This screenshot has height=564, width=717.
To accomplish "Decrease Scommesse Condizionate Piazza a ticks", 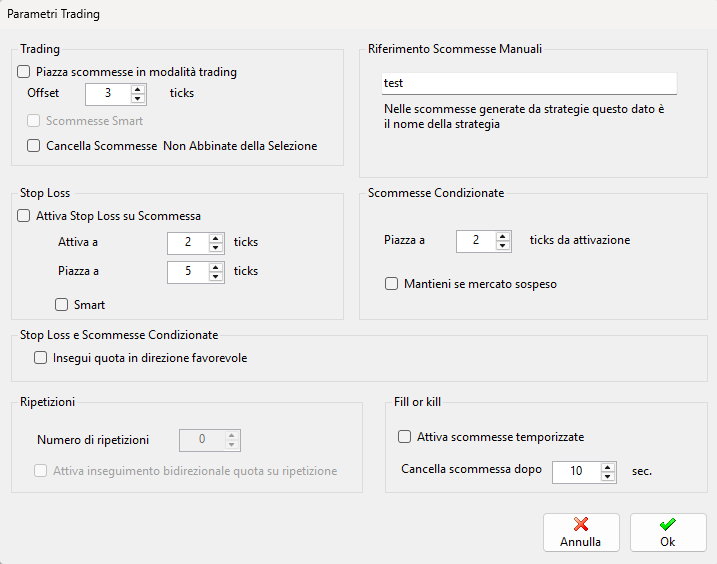I will pyautogui.click(x=503, y=245).
